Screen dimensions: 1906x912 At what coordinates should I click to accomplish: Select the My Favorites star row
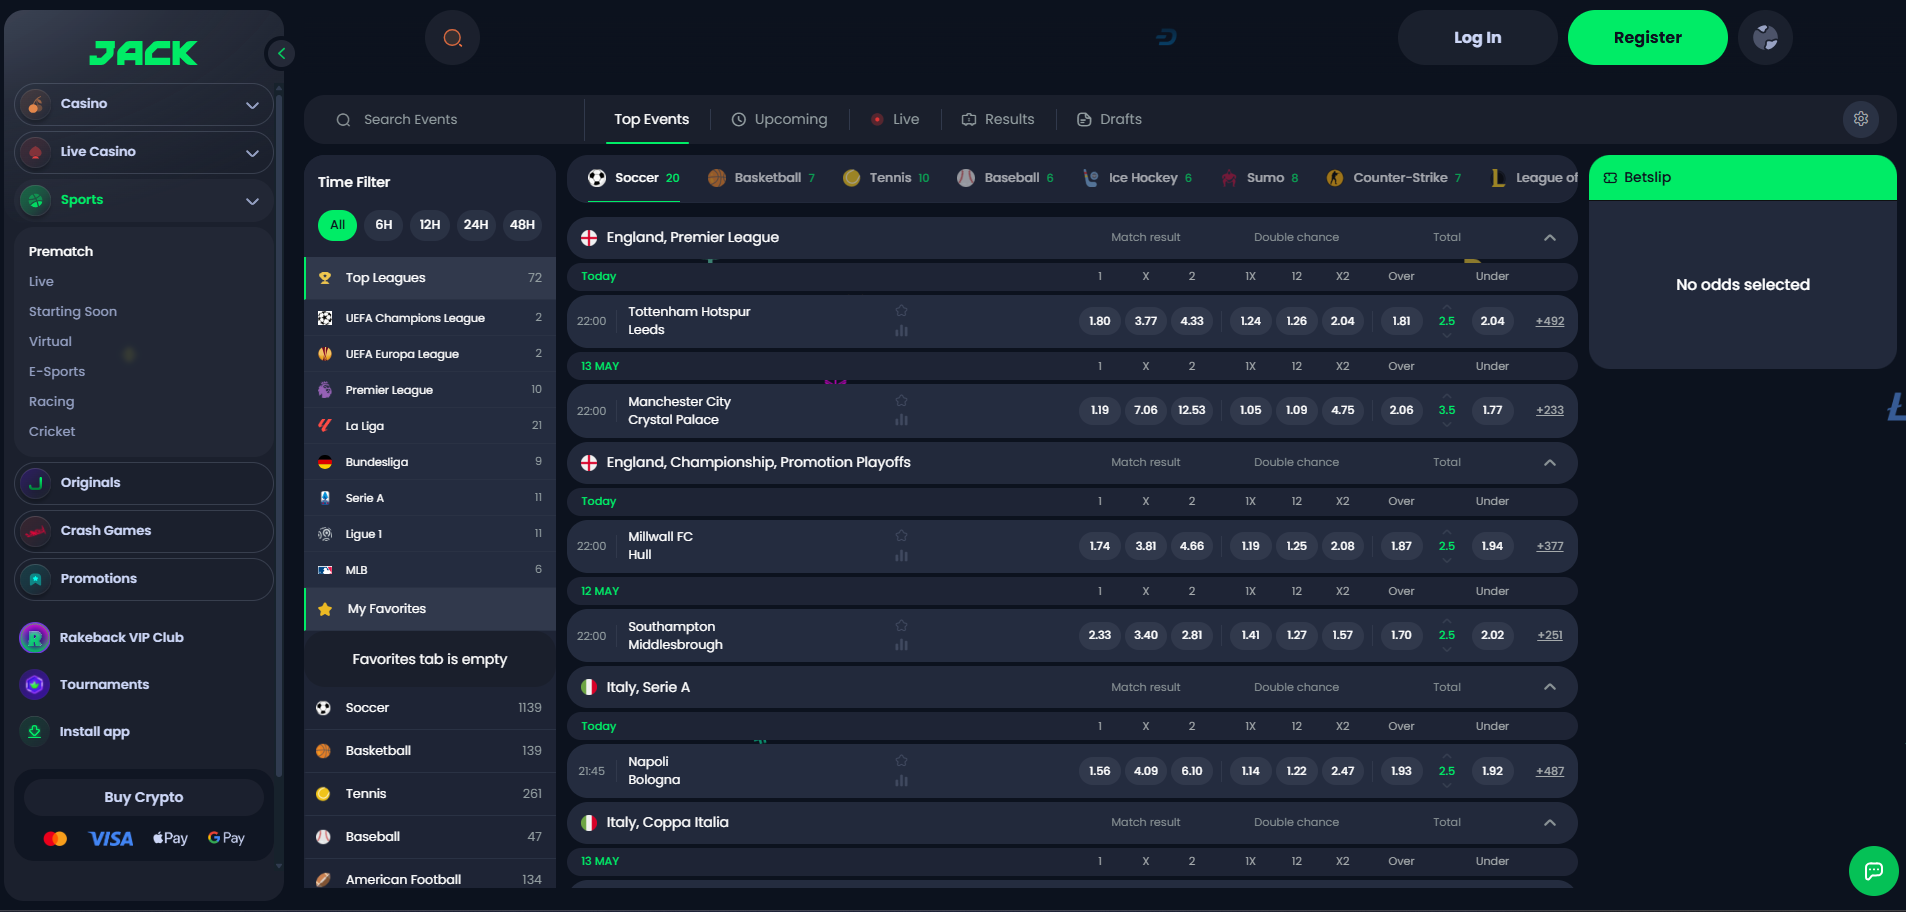click(430, 609)
